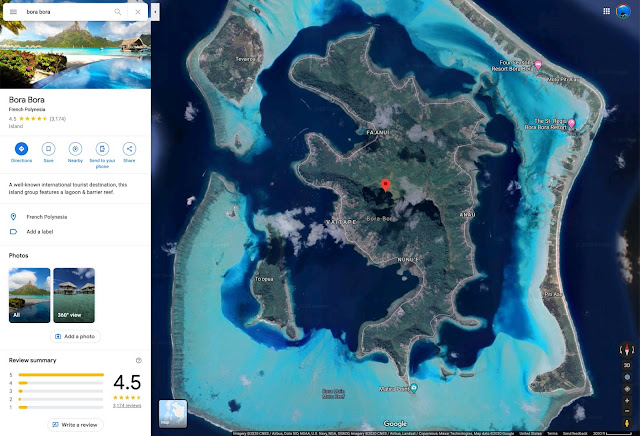Click the Faanui map label

378,132
